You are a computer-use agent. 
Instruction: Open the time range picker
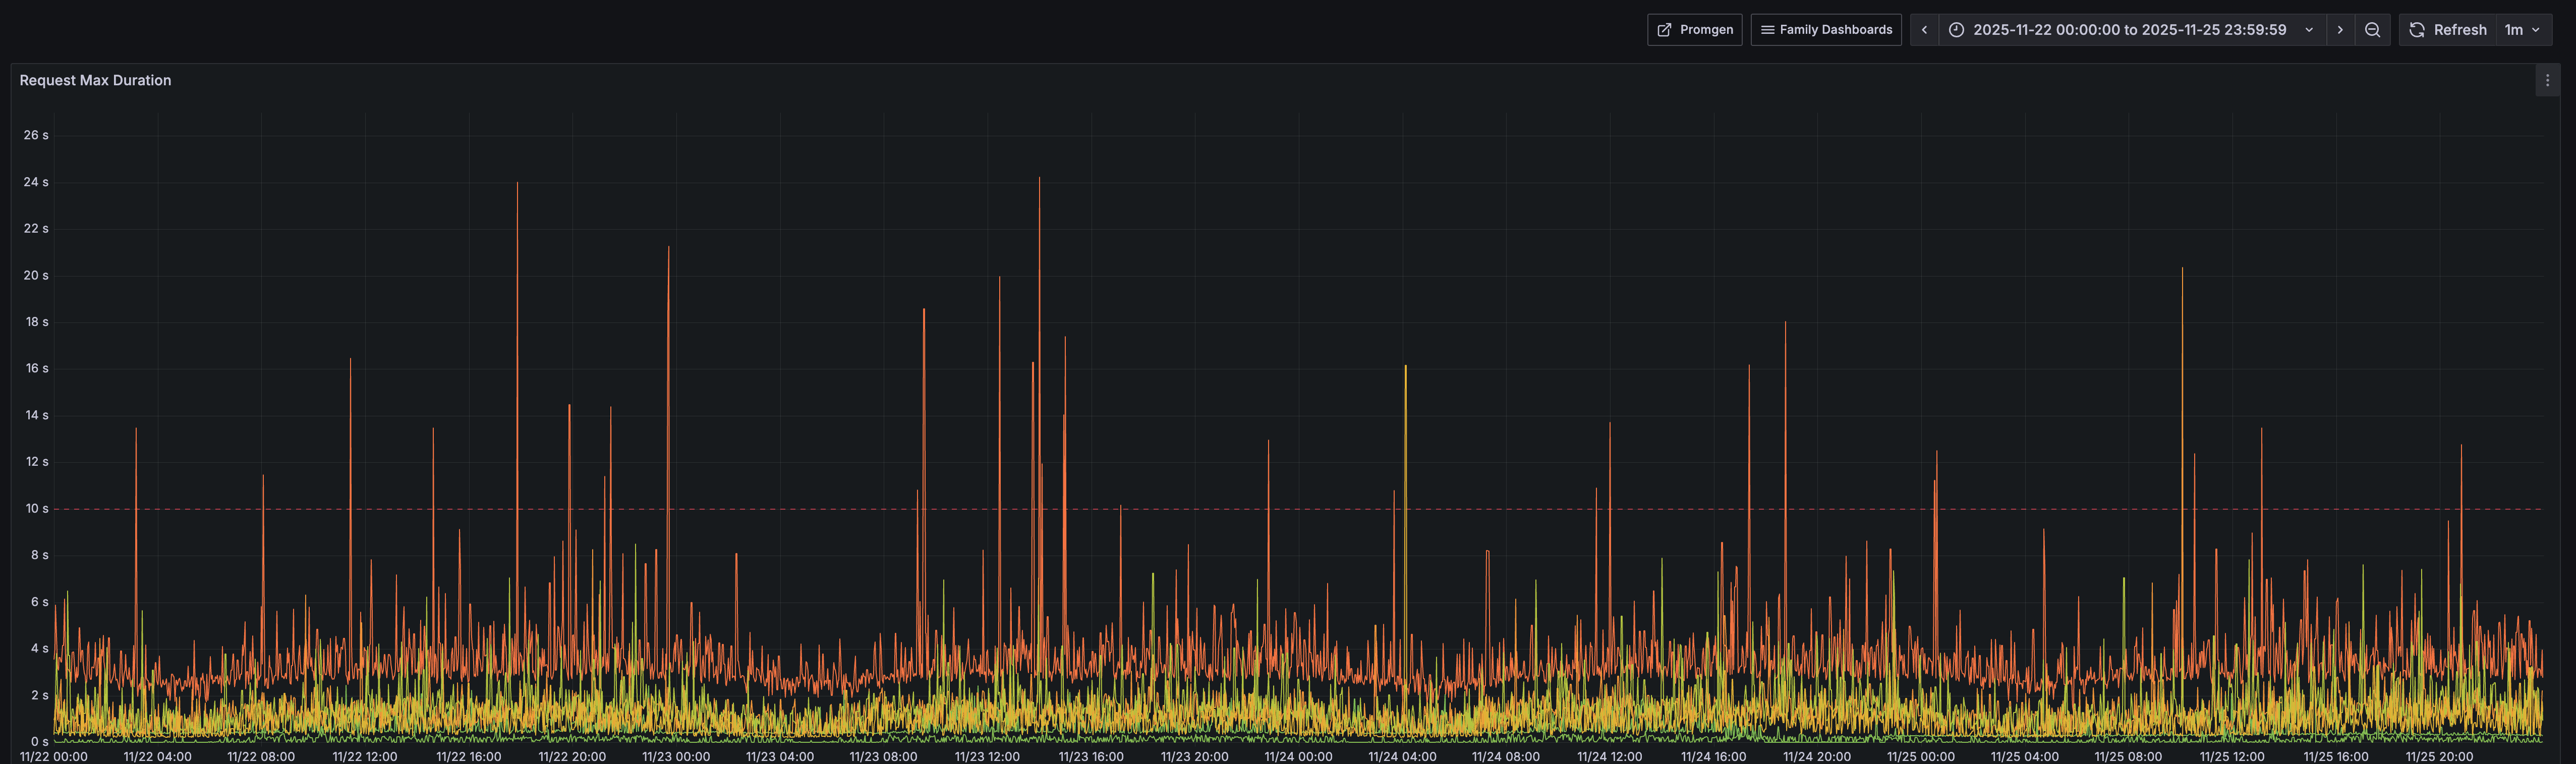click(x=2130, y=30)
